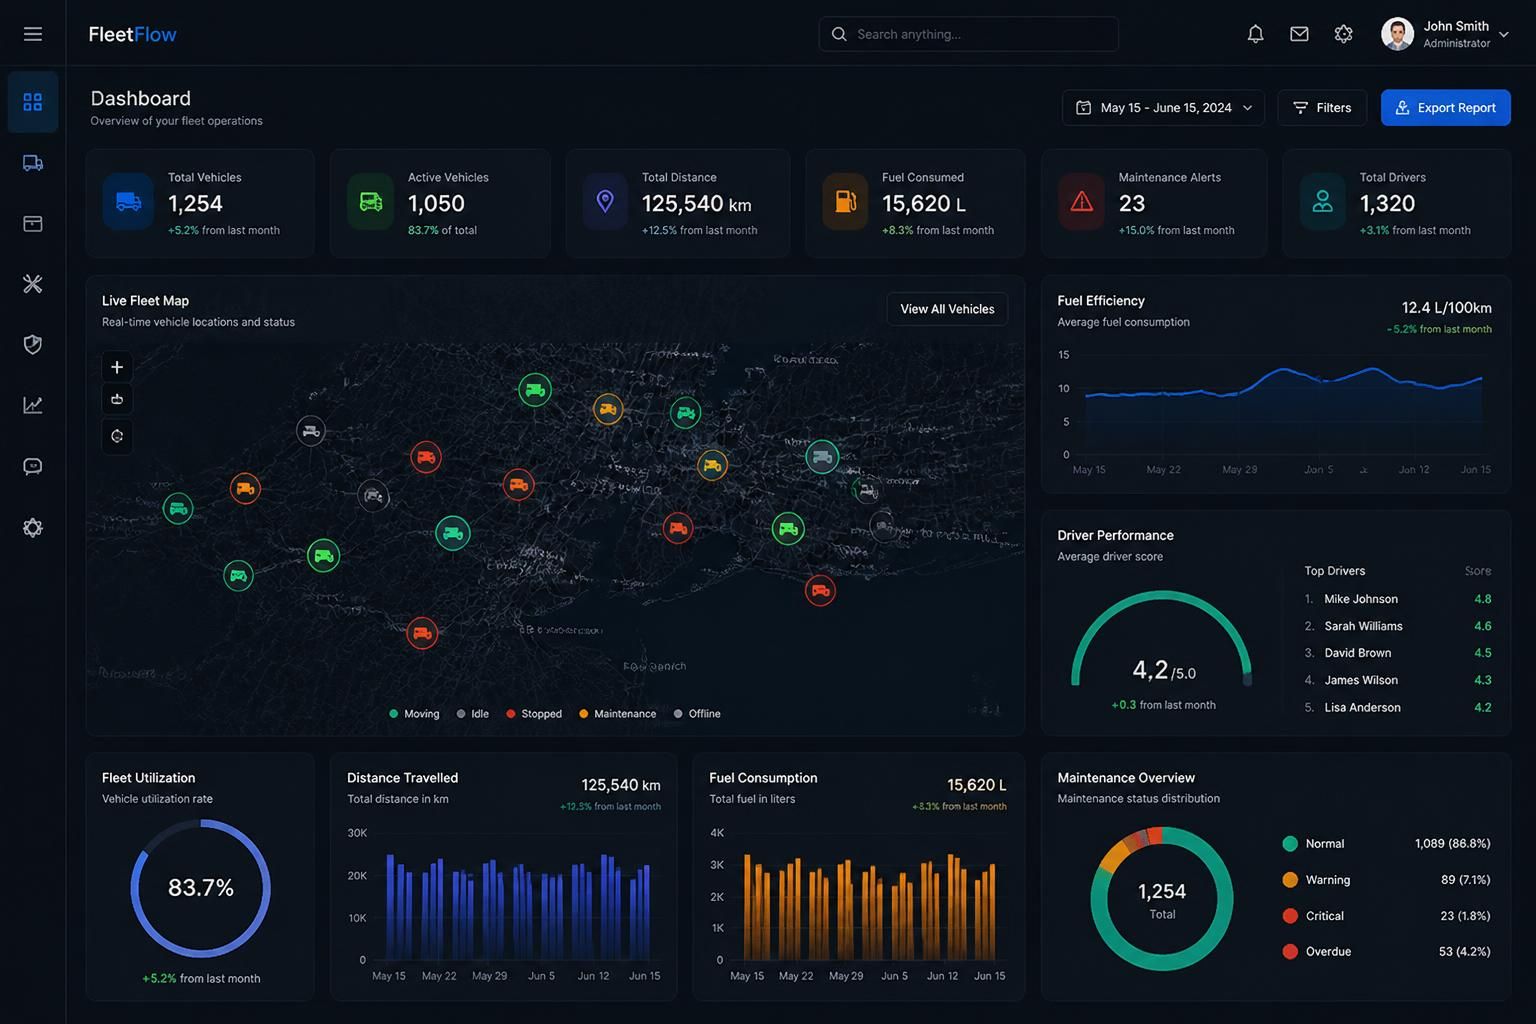This screenshot has width=1536, height=1024.
Task: Toggle the Offline legend item on the map
Action: click(697, 714)
